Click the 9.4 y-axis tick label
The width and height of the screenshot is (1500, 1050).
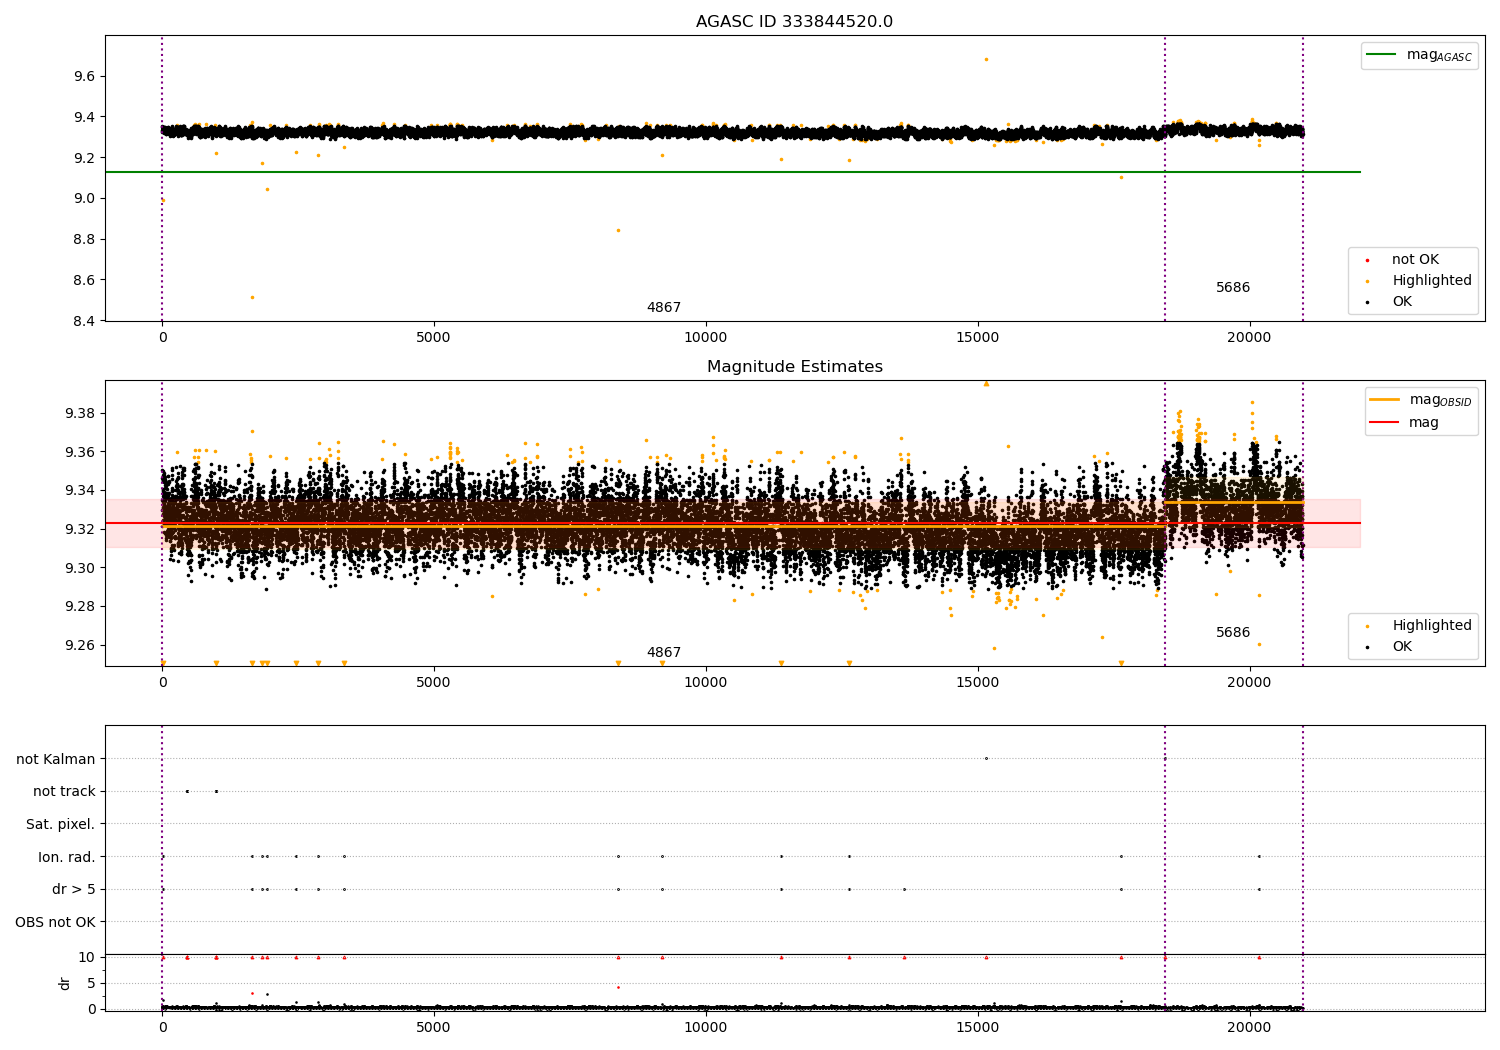pos(84,117)
